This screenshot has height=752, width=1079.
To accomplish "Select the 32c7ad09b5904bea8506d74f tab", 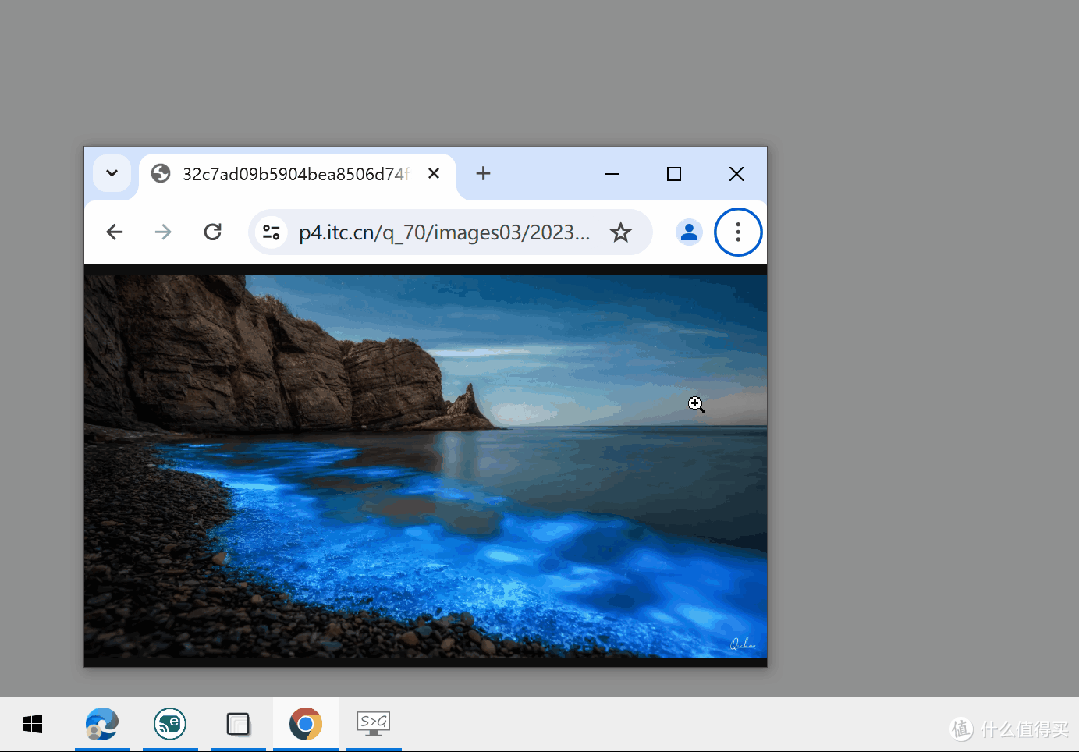I will (x=297, y=174).
